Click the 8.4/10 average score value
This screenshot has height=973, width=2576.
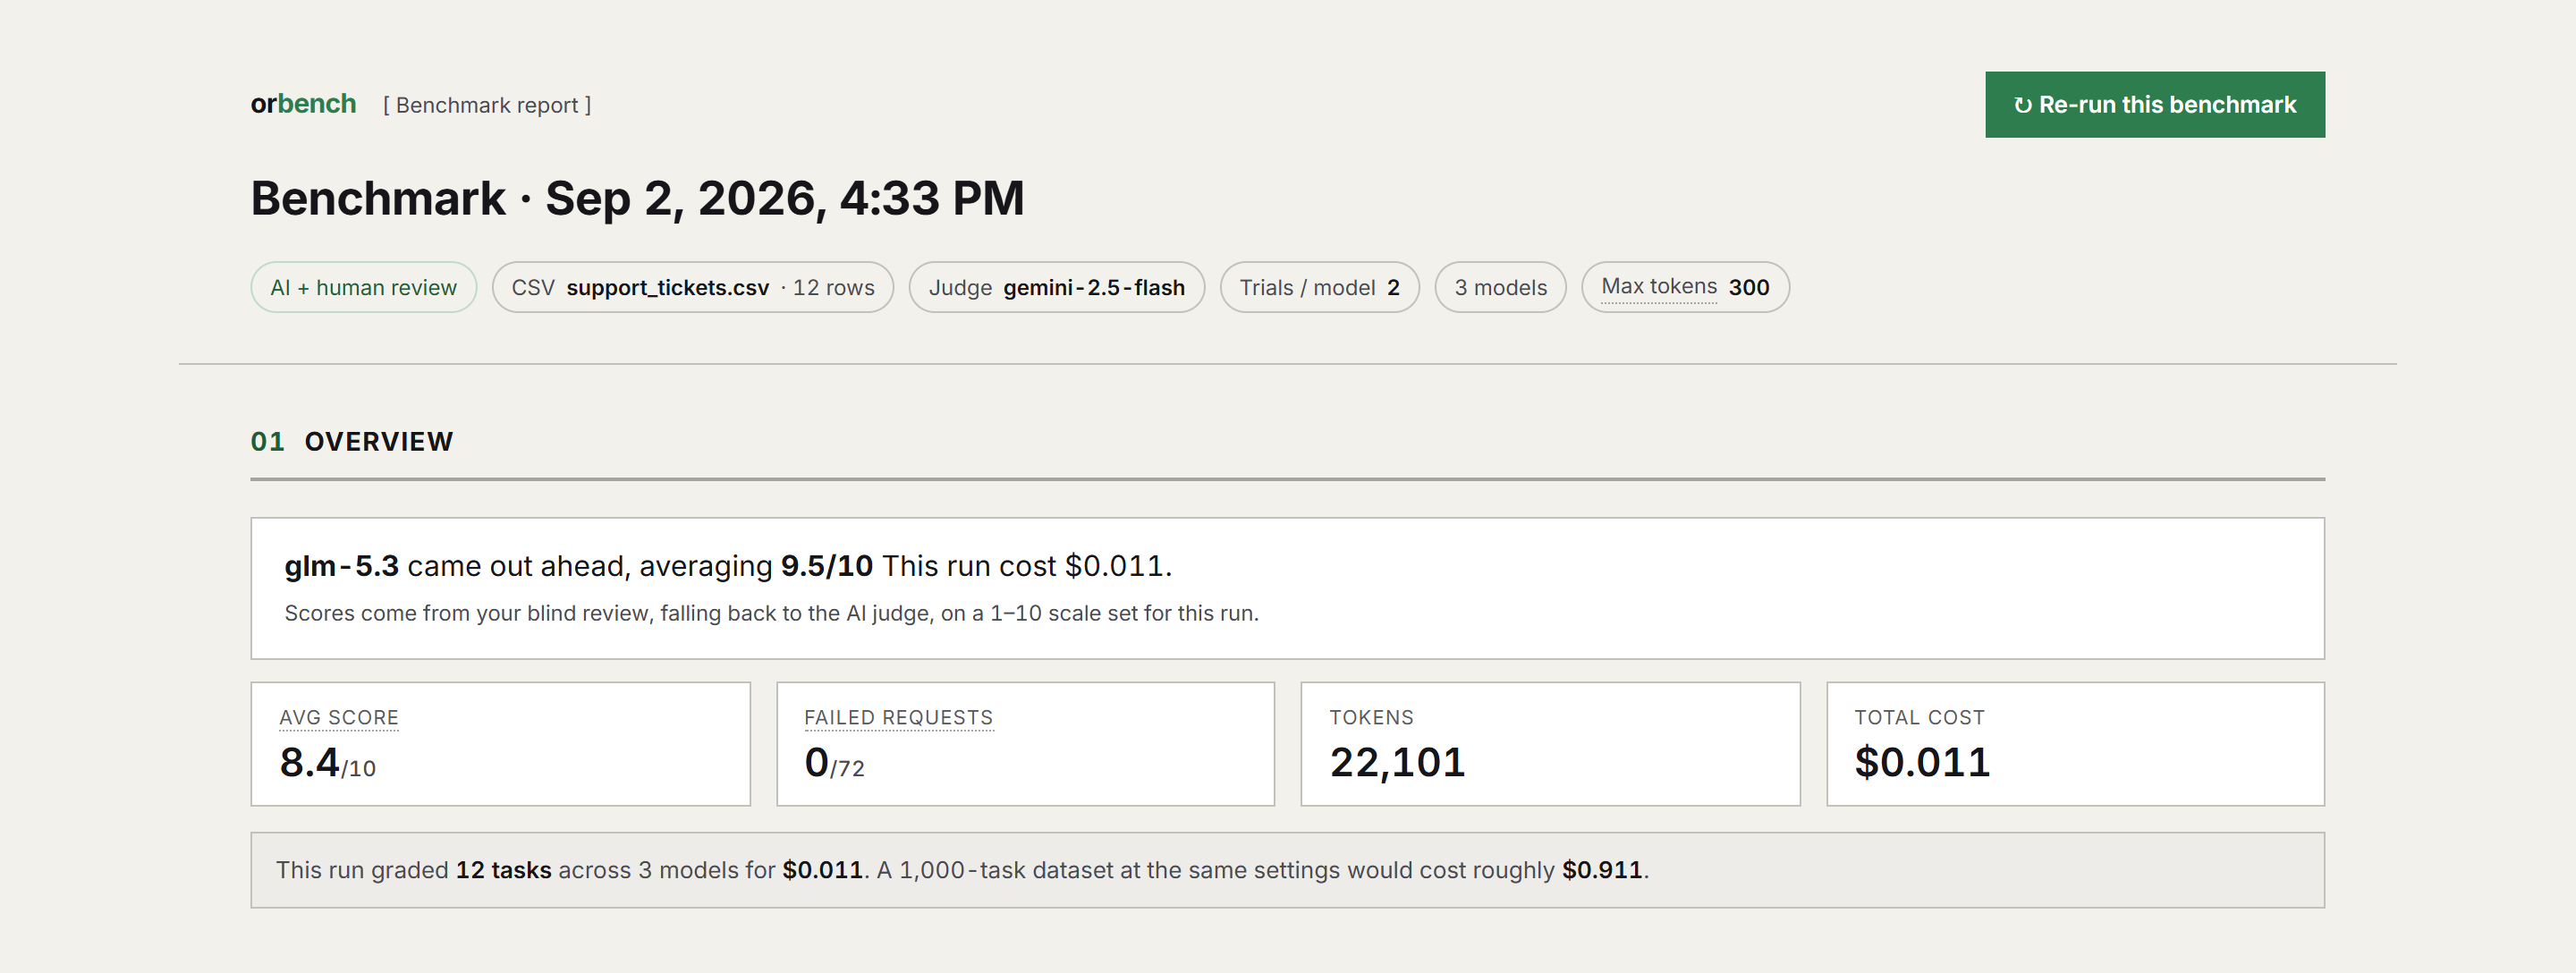(x=327, y=762)
